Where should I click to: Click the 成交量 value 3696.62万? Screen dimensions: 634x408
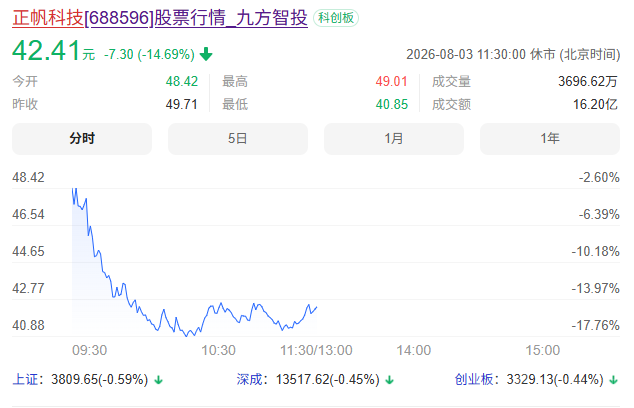588,82
